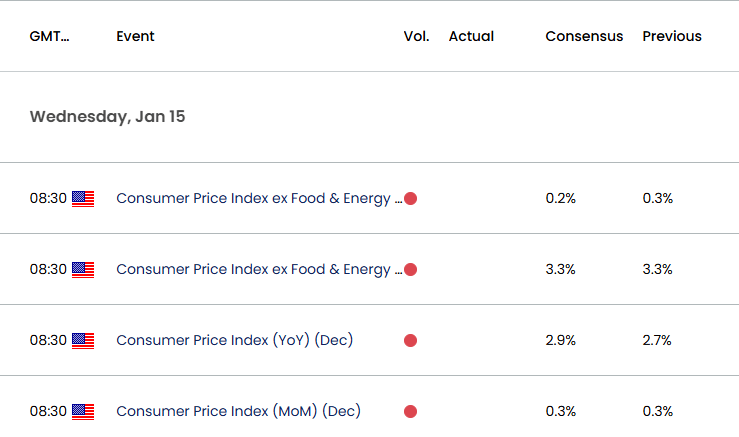Click US flag next to CPI (MoM) event
The image size is (739, 437).
point(83,412)
